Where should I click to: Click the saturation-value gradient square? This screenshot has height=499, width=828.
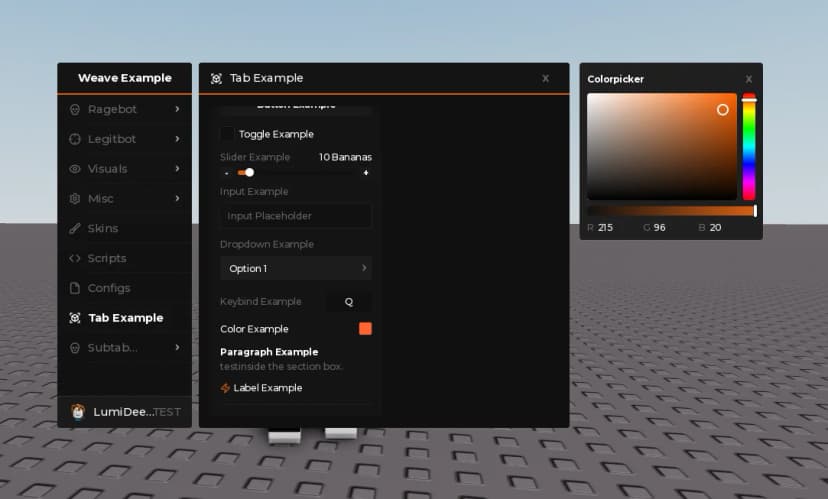click(x=662, y=147)
